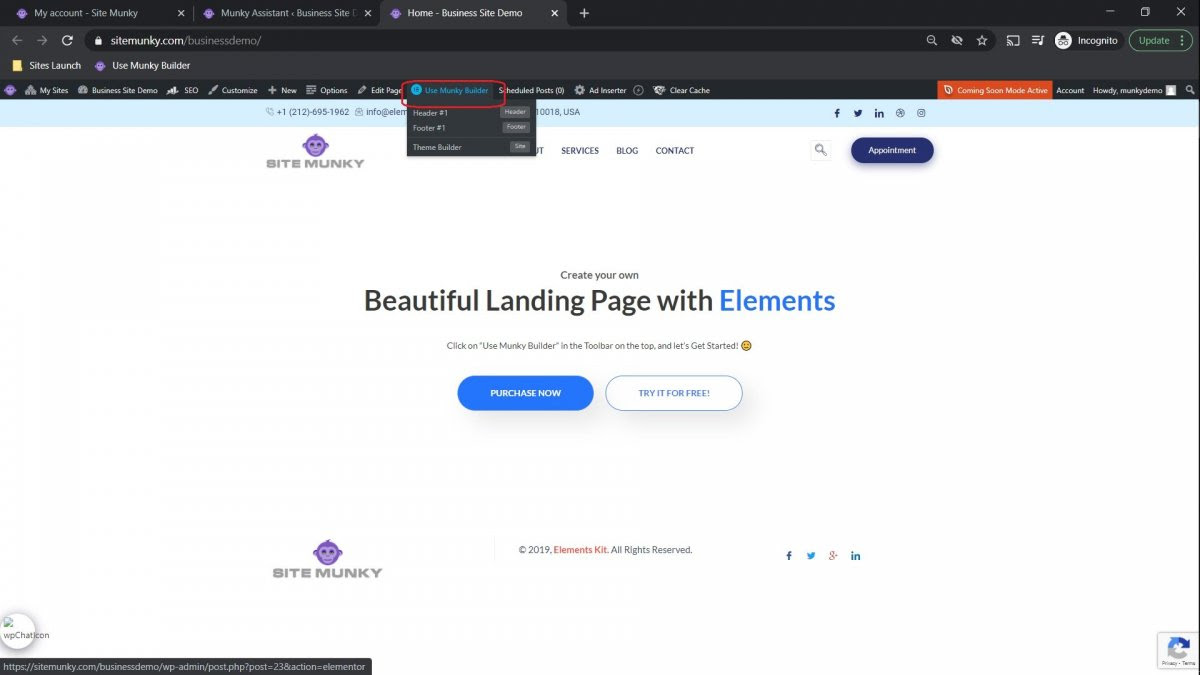Viewport: 1200px width, 675px height.
Task: Click the crossed-out eye icon in the address bar
Action: (x=957, y=41)
